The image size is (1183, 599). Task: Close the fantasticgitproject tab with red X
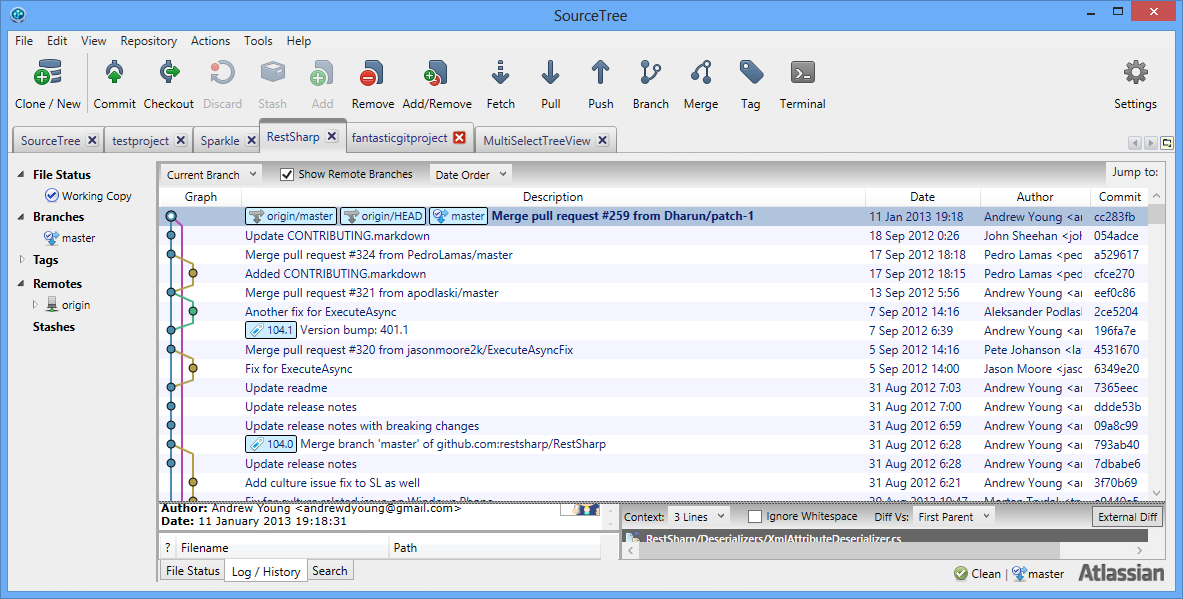pyautogui.click(x=459, y=138)
